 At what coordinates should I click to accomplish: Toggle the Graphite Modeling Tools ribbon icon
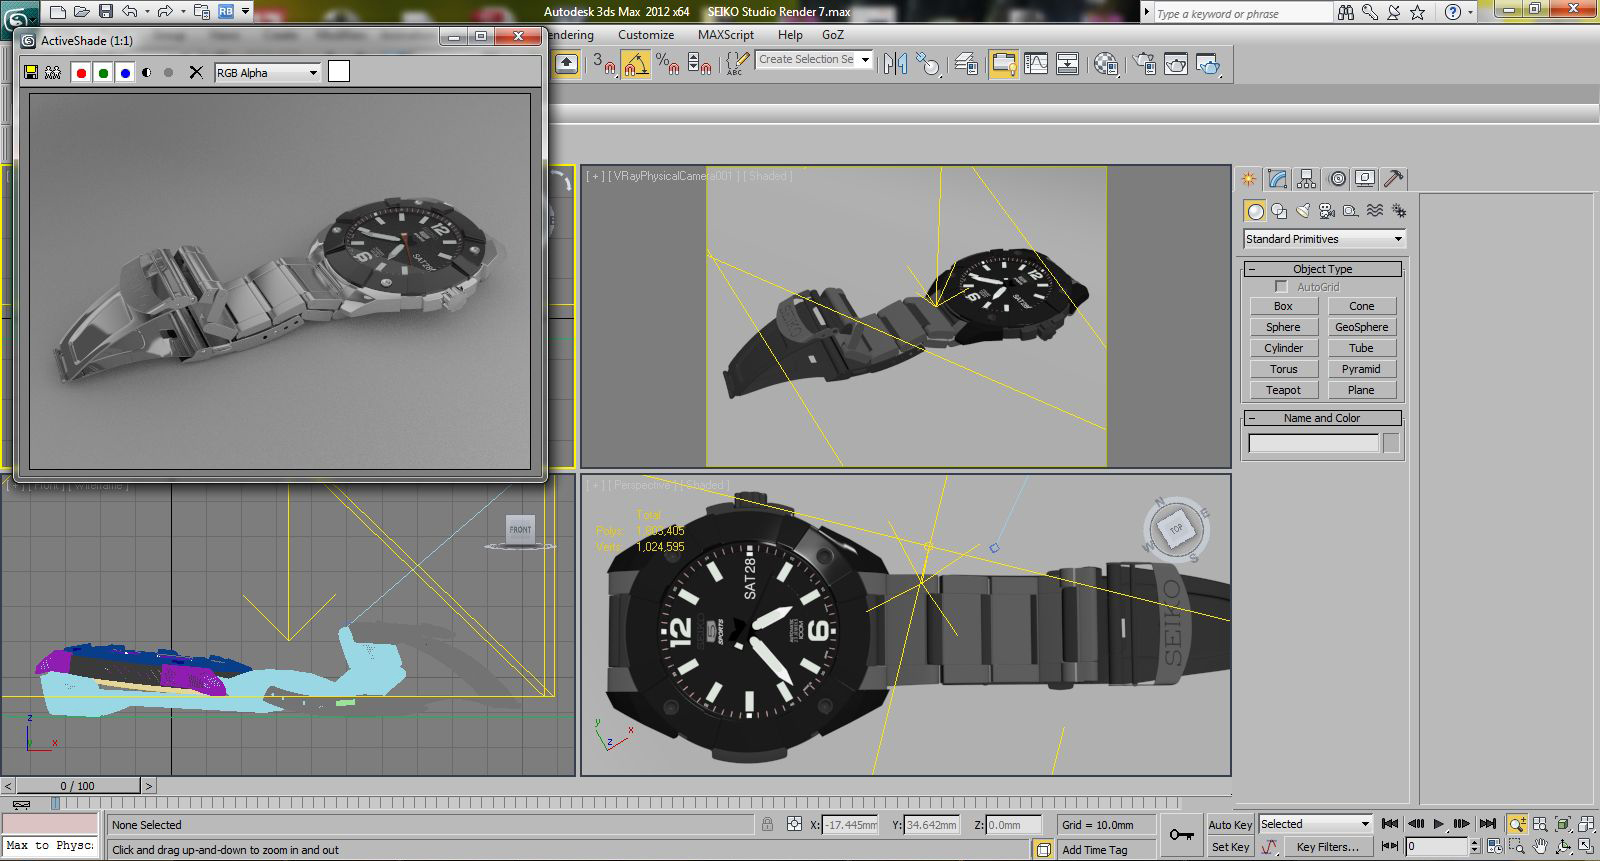pyautogui.click(x=1003, y=64)
